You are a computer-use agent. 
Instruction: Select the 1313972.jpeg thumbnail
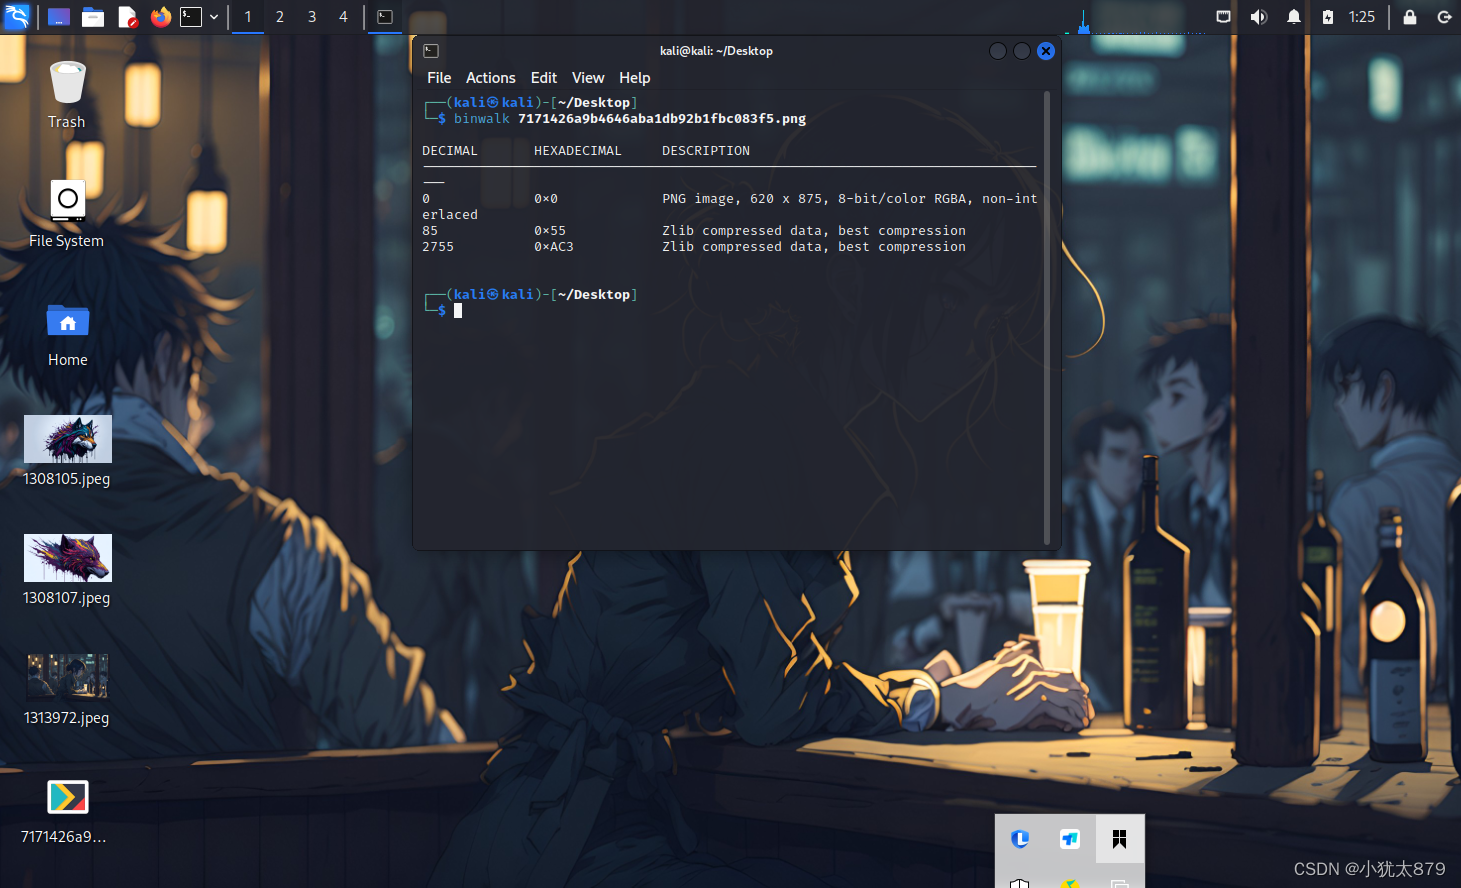(x=67, y=677)
